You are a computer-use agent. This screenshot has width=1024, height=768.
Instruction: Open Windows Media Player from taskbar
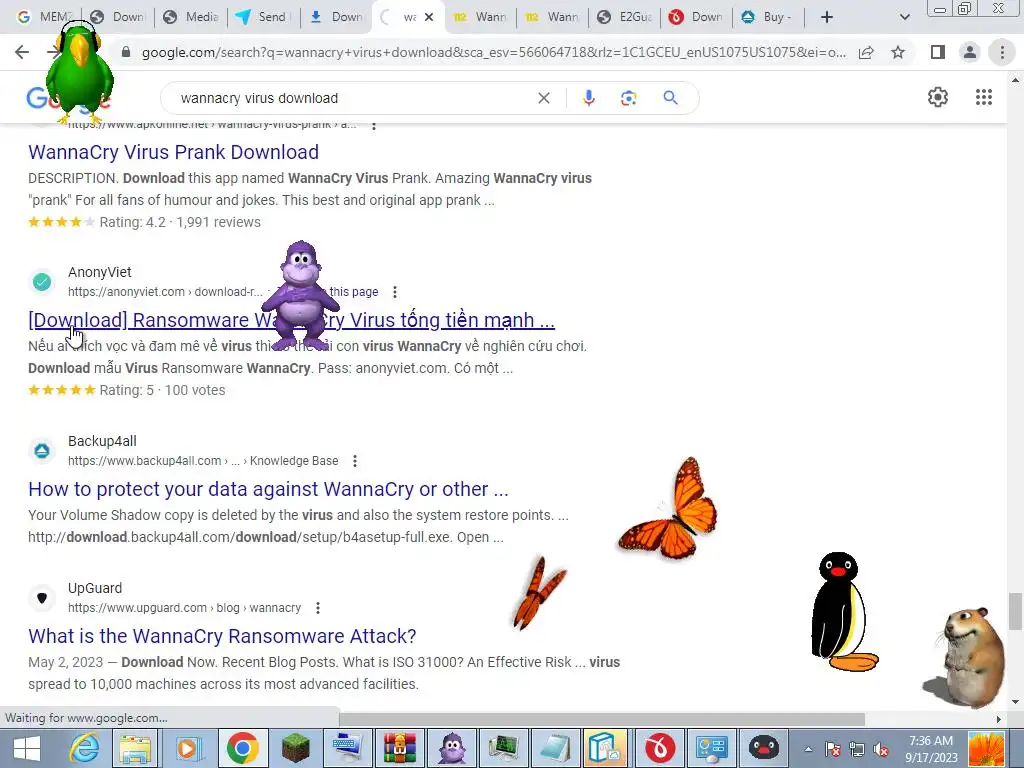click(x=189, y=748)
